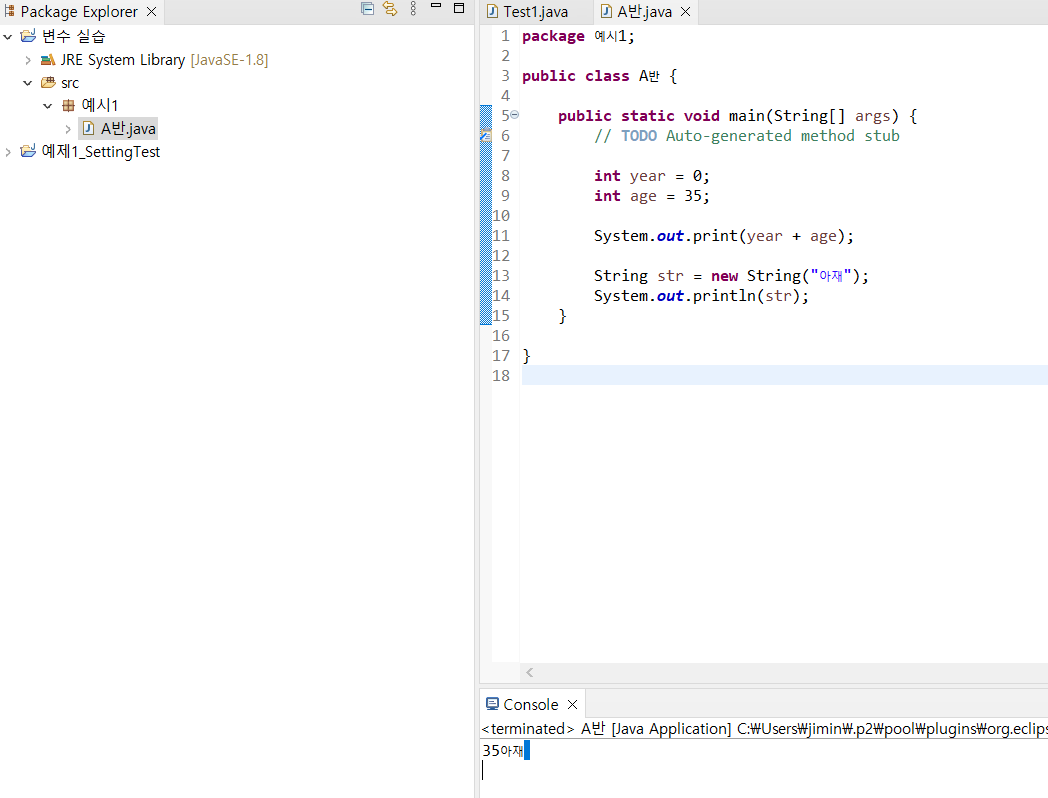Click the 변수 실습 project folder icon
Screen dimensions: 1048x798
pos(28,35)
